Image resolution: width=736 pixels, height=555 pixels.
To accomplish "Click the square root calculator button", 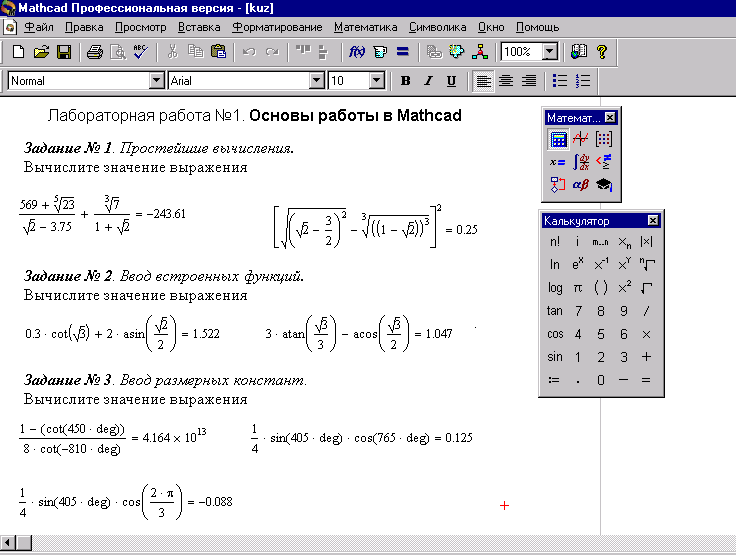I will point(647,288).
